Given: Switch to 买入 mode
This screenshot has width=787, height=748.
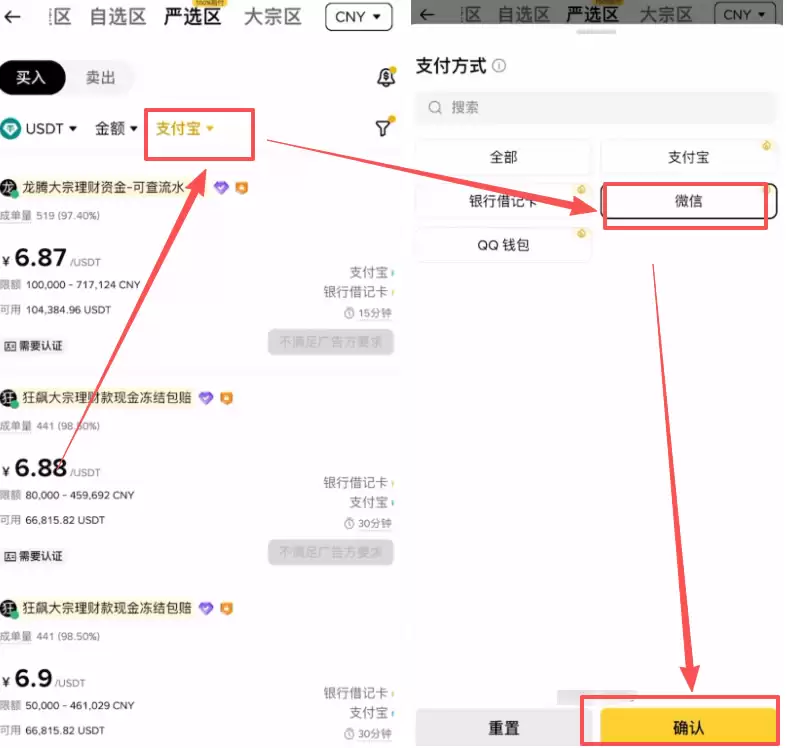Looking at the screenshot, I should pyautogui.click(x=32, y=77).
